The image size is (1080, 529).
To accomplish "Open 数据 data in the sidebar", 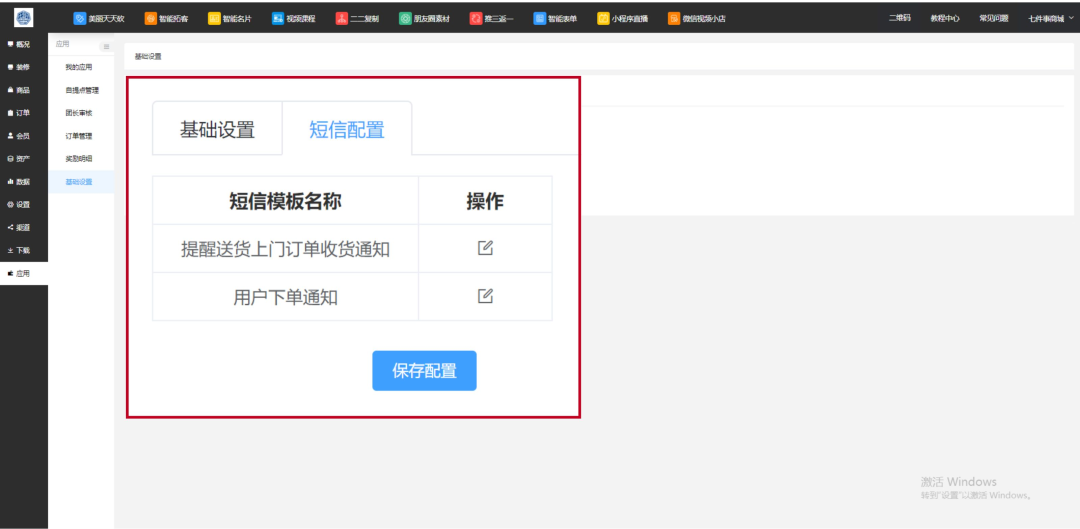I will tap(23, 182).
